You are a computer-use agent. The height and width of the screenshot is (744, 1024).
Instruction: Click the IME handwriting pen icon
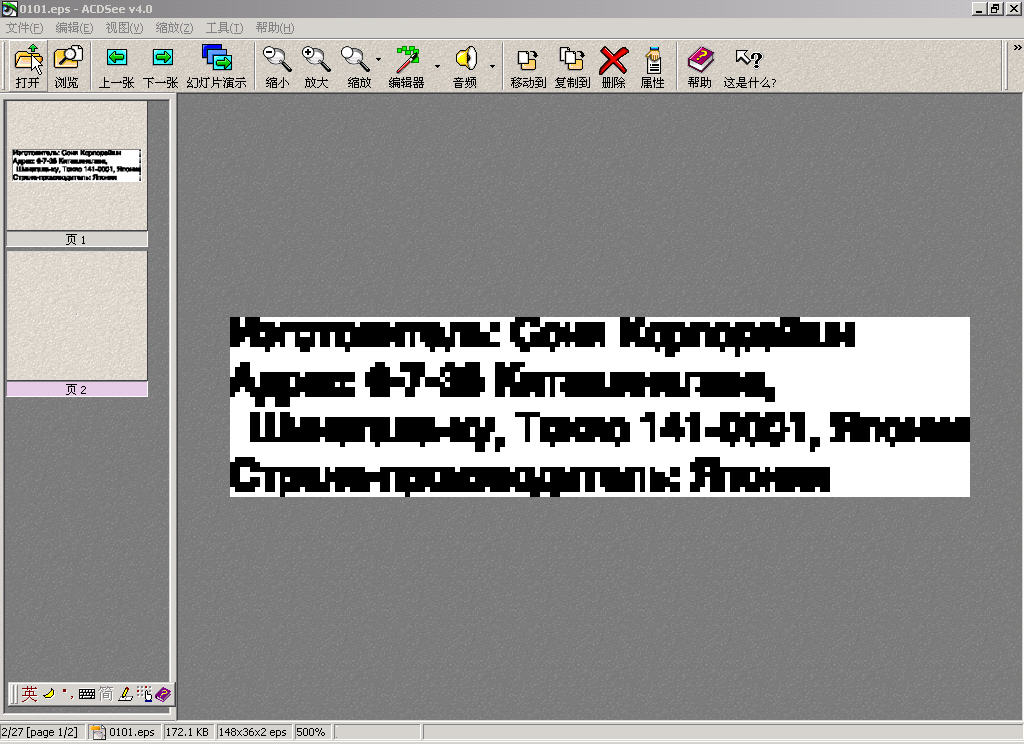click(125, 694)
